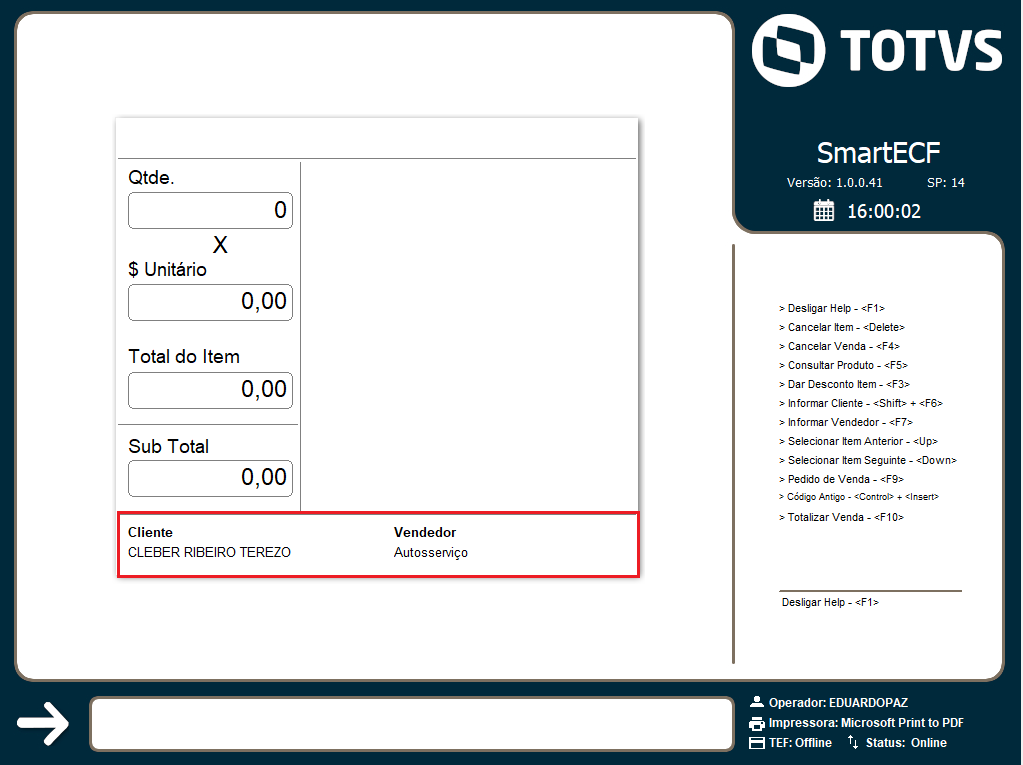Choose Selecionar Item Seguinte - <Down>

[x=868, y=460]
